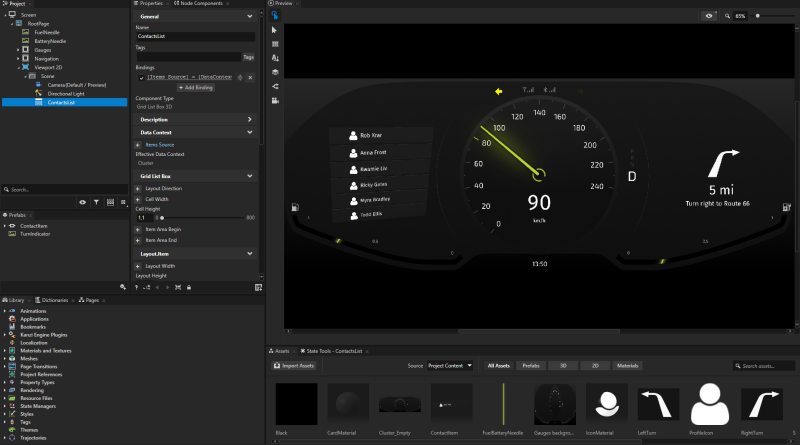Toggle visibility eye in Project panel toolbar
The width and height of the screenshot is (800, 445).
[x=83, y=202]
